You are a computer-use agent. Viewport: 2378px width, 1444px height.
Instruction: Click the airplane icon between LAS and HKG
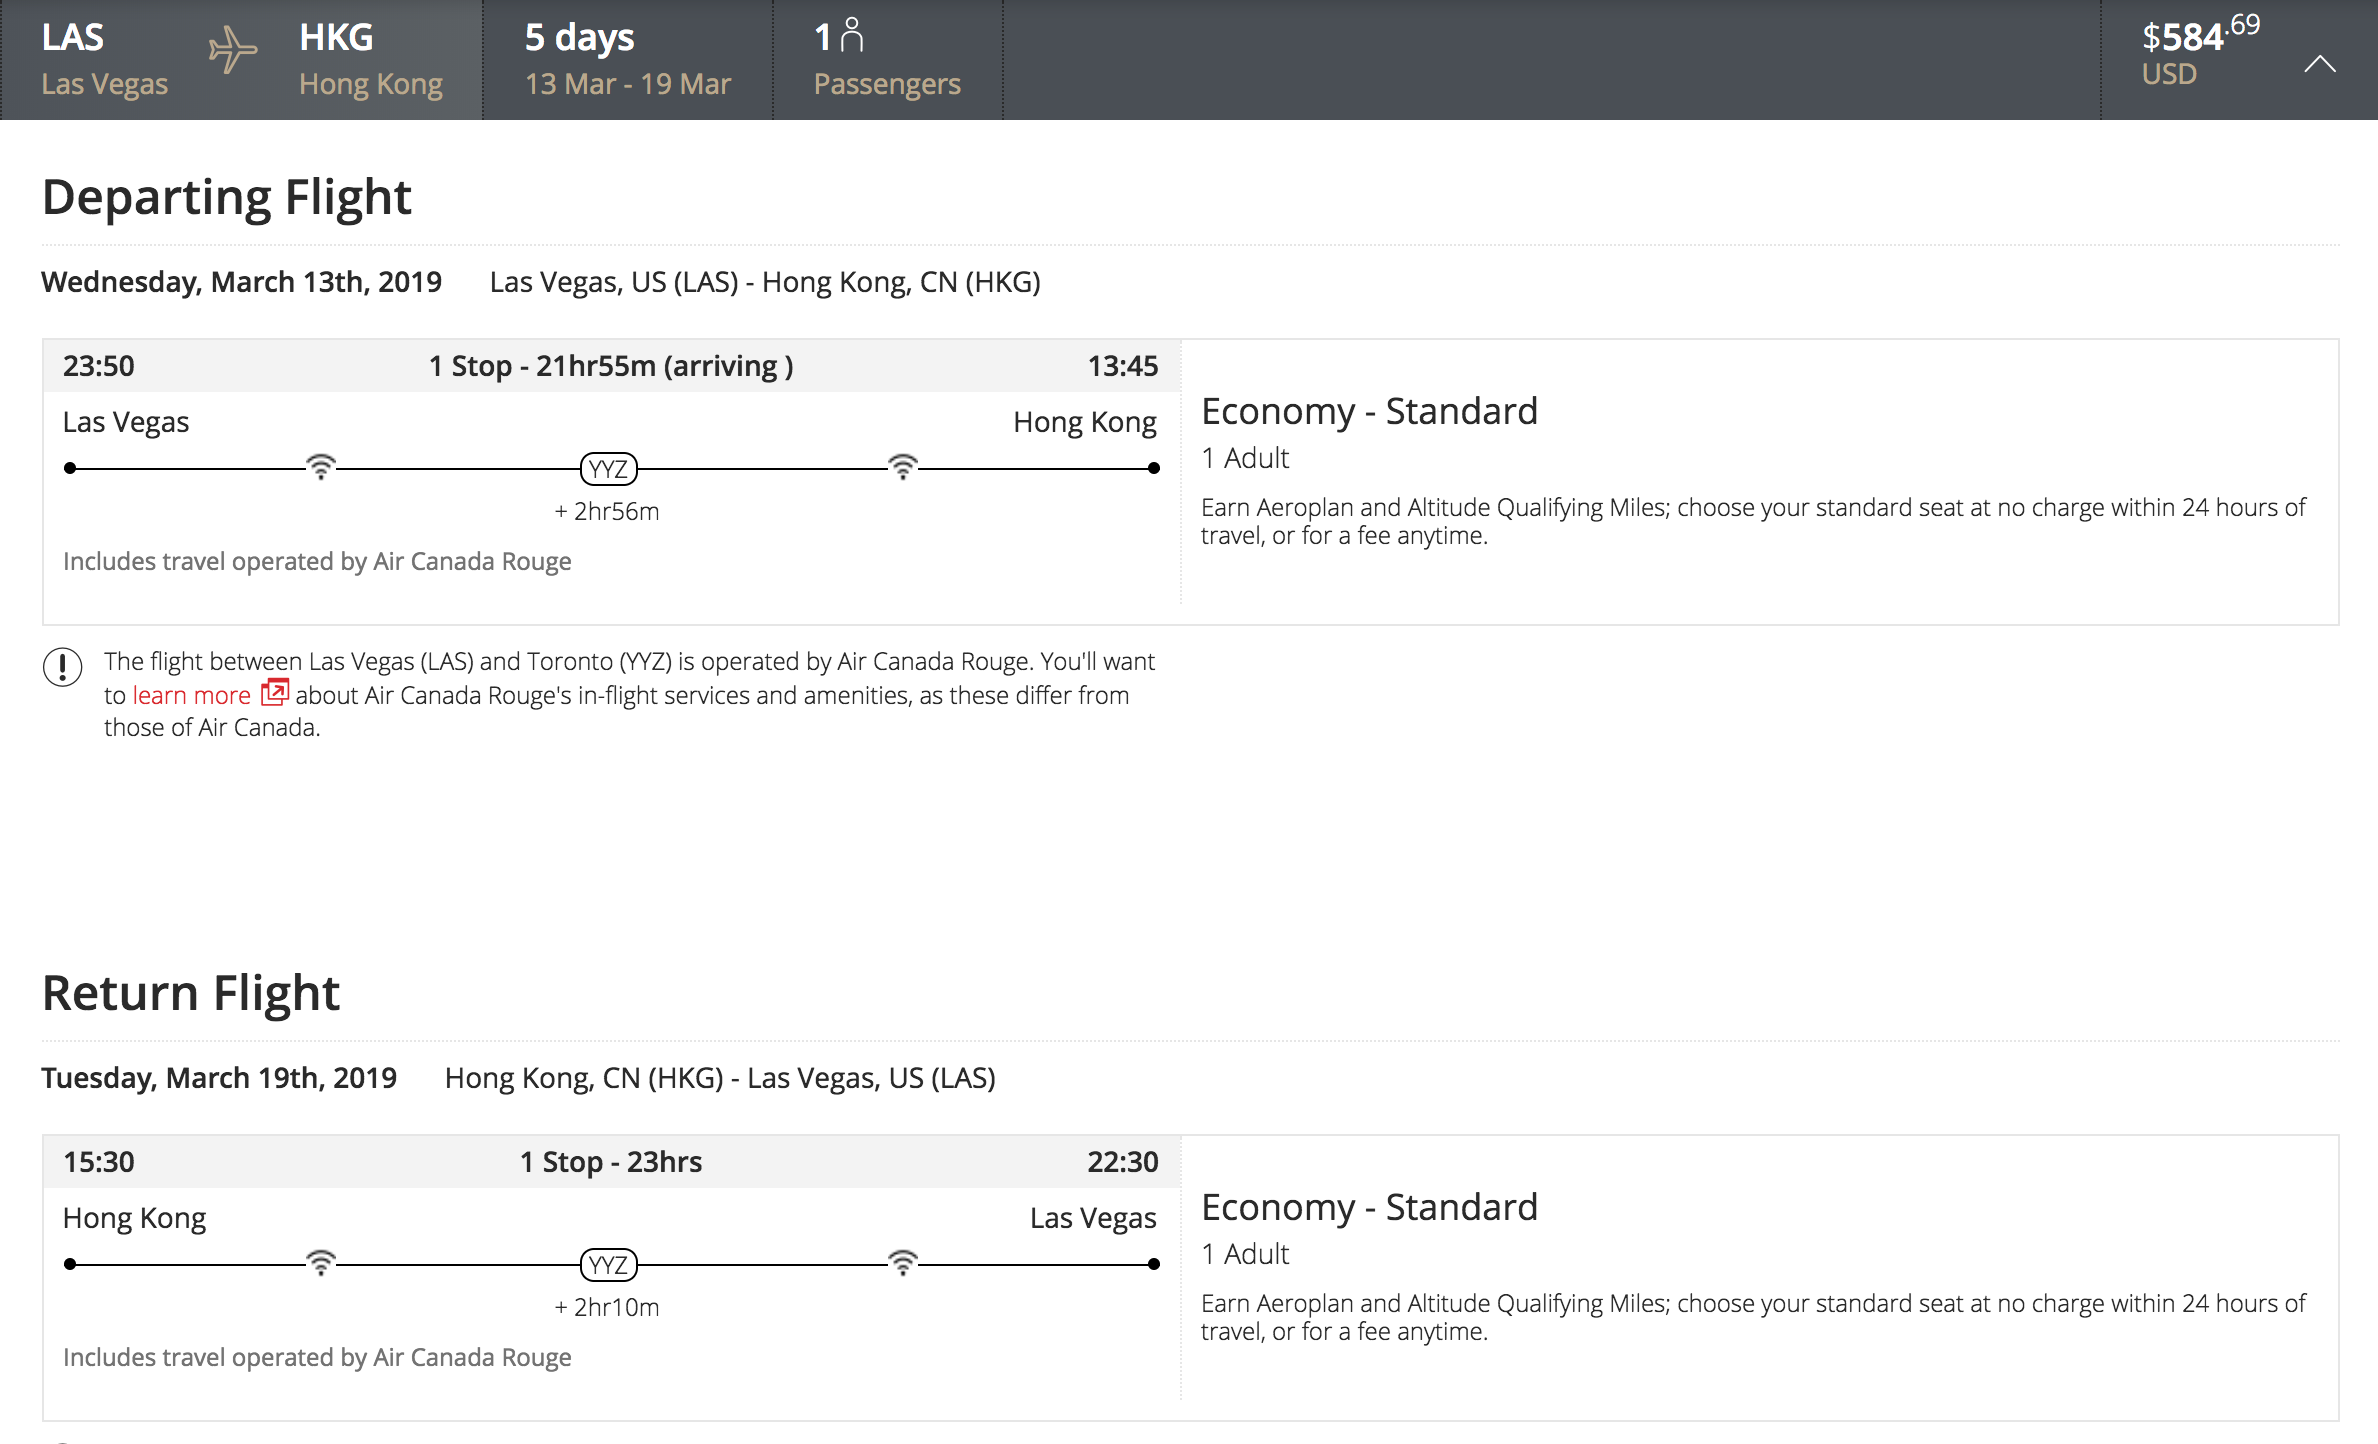point(232,50)
